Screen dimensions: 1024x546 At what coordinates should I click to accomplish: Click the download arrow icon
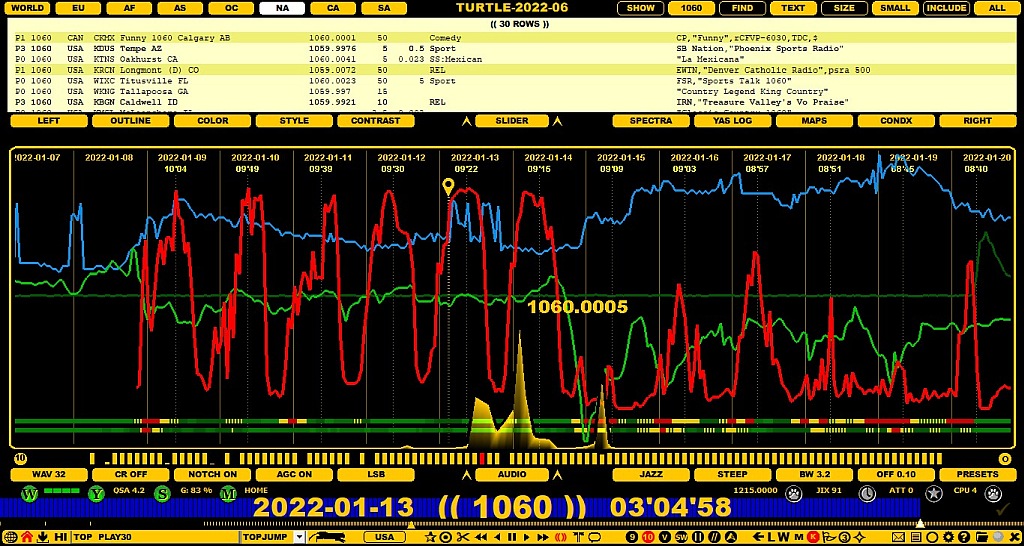tap(42, 537)
